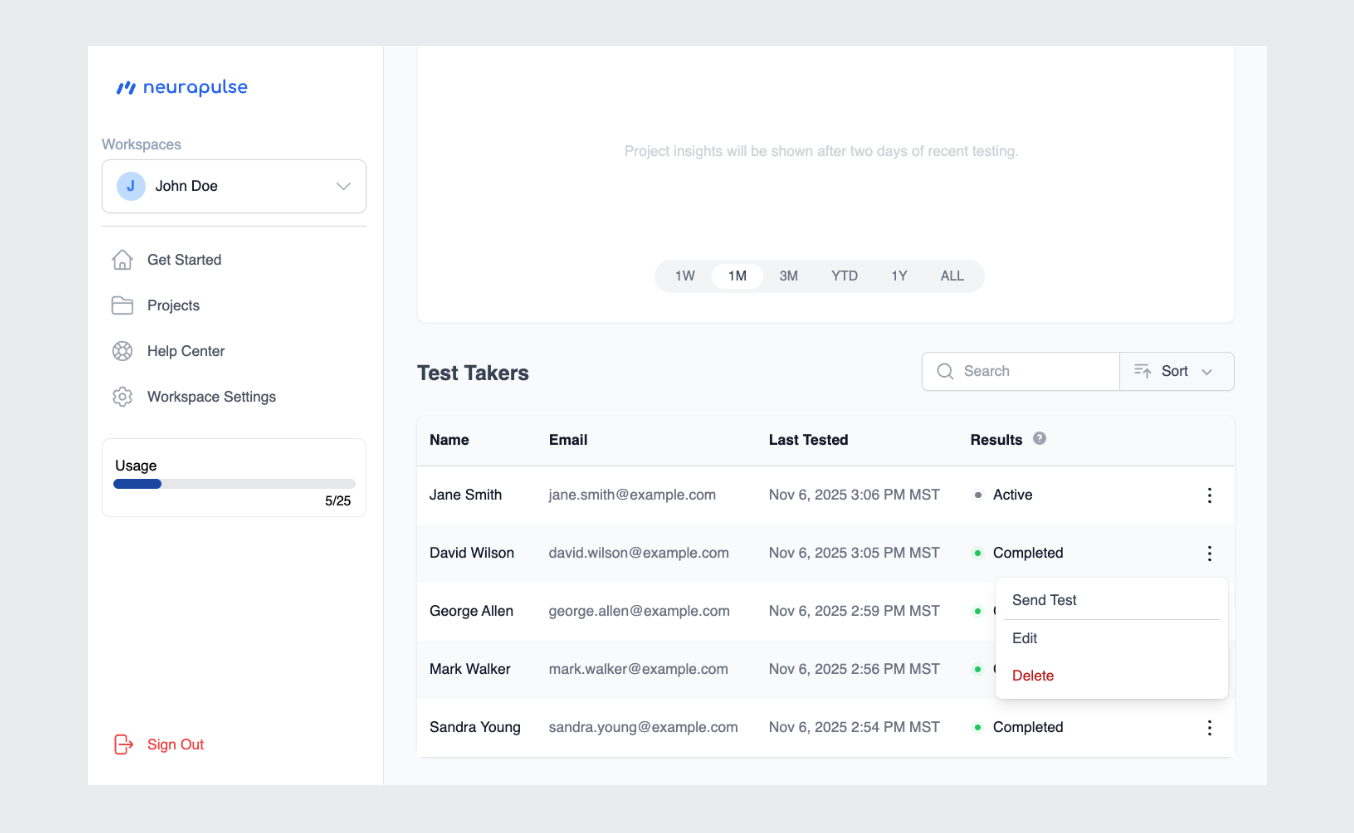Choose the ALL time range

point(952,276)
